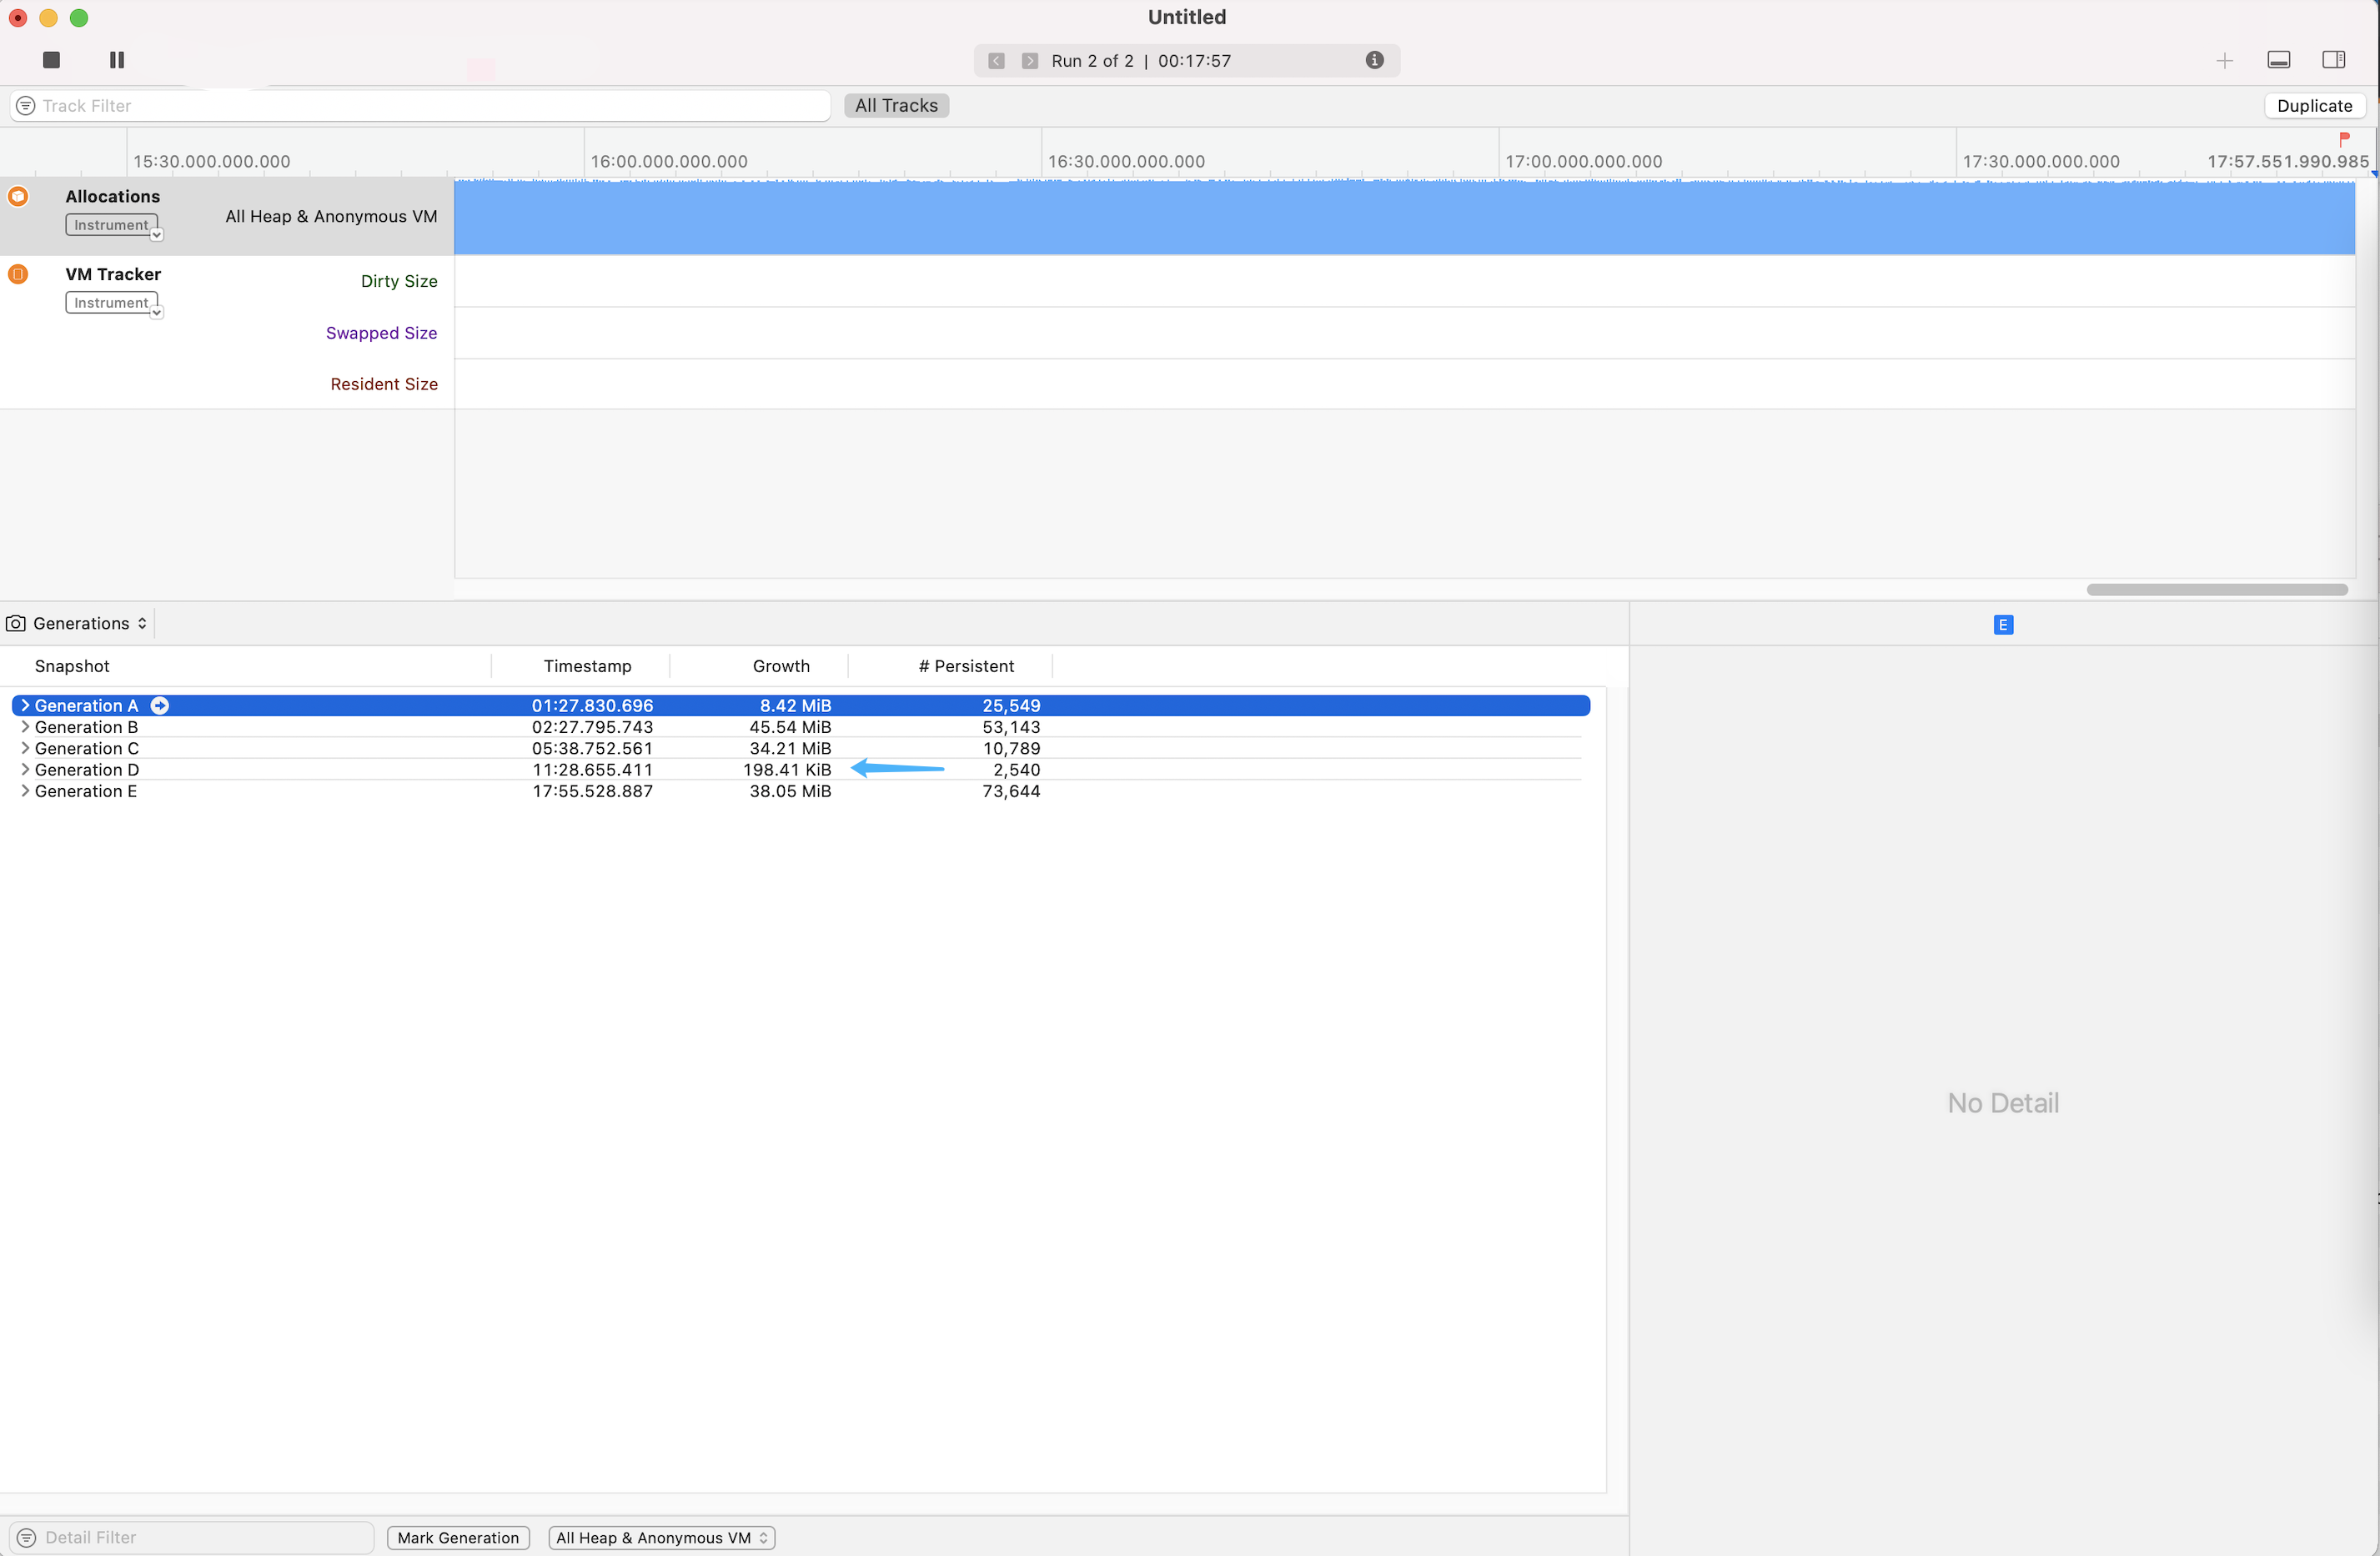Viewport: 2380px width, 1556px height.
Task: Open the run info icon
Action: 1375,60
